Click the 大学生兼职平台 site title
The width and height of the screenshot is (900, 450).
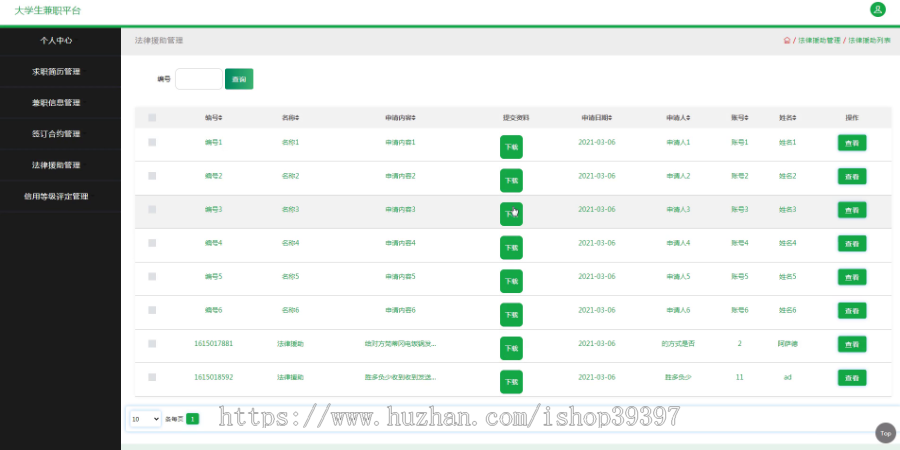coord(48,10)
